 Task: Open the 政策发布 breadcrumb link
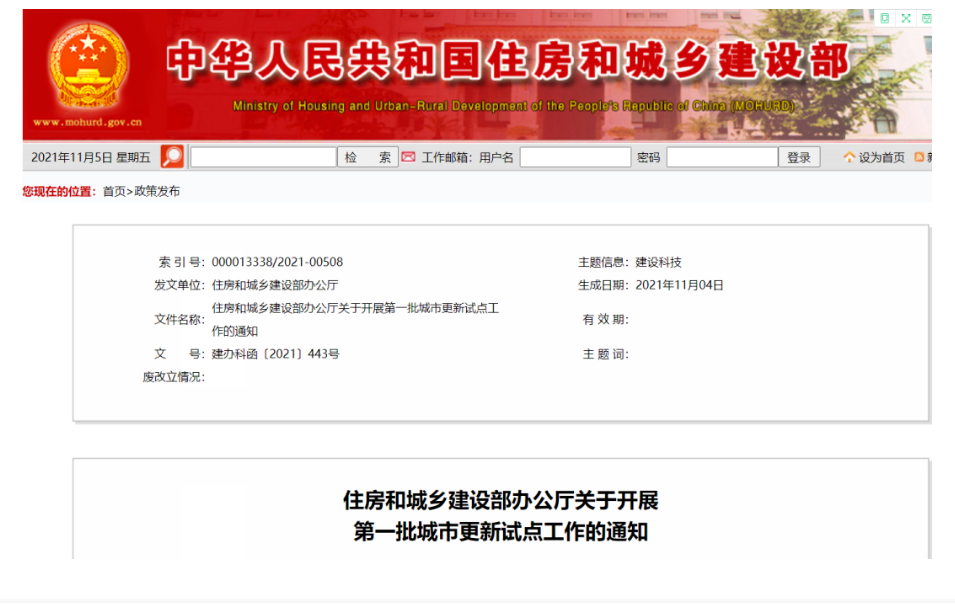click(x=157, y=191)
